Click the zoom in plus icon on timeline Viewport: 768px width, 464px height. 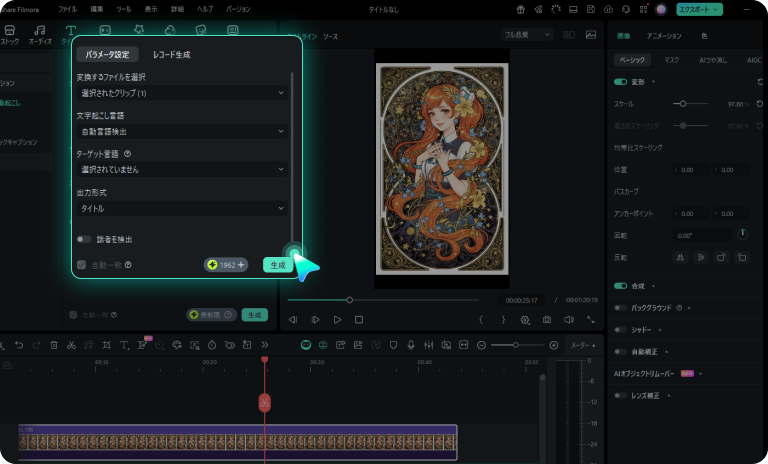tap(554, 345)
